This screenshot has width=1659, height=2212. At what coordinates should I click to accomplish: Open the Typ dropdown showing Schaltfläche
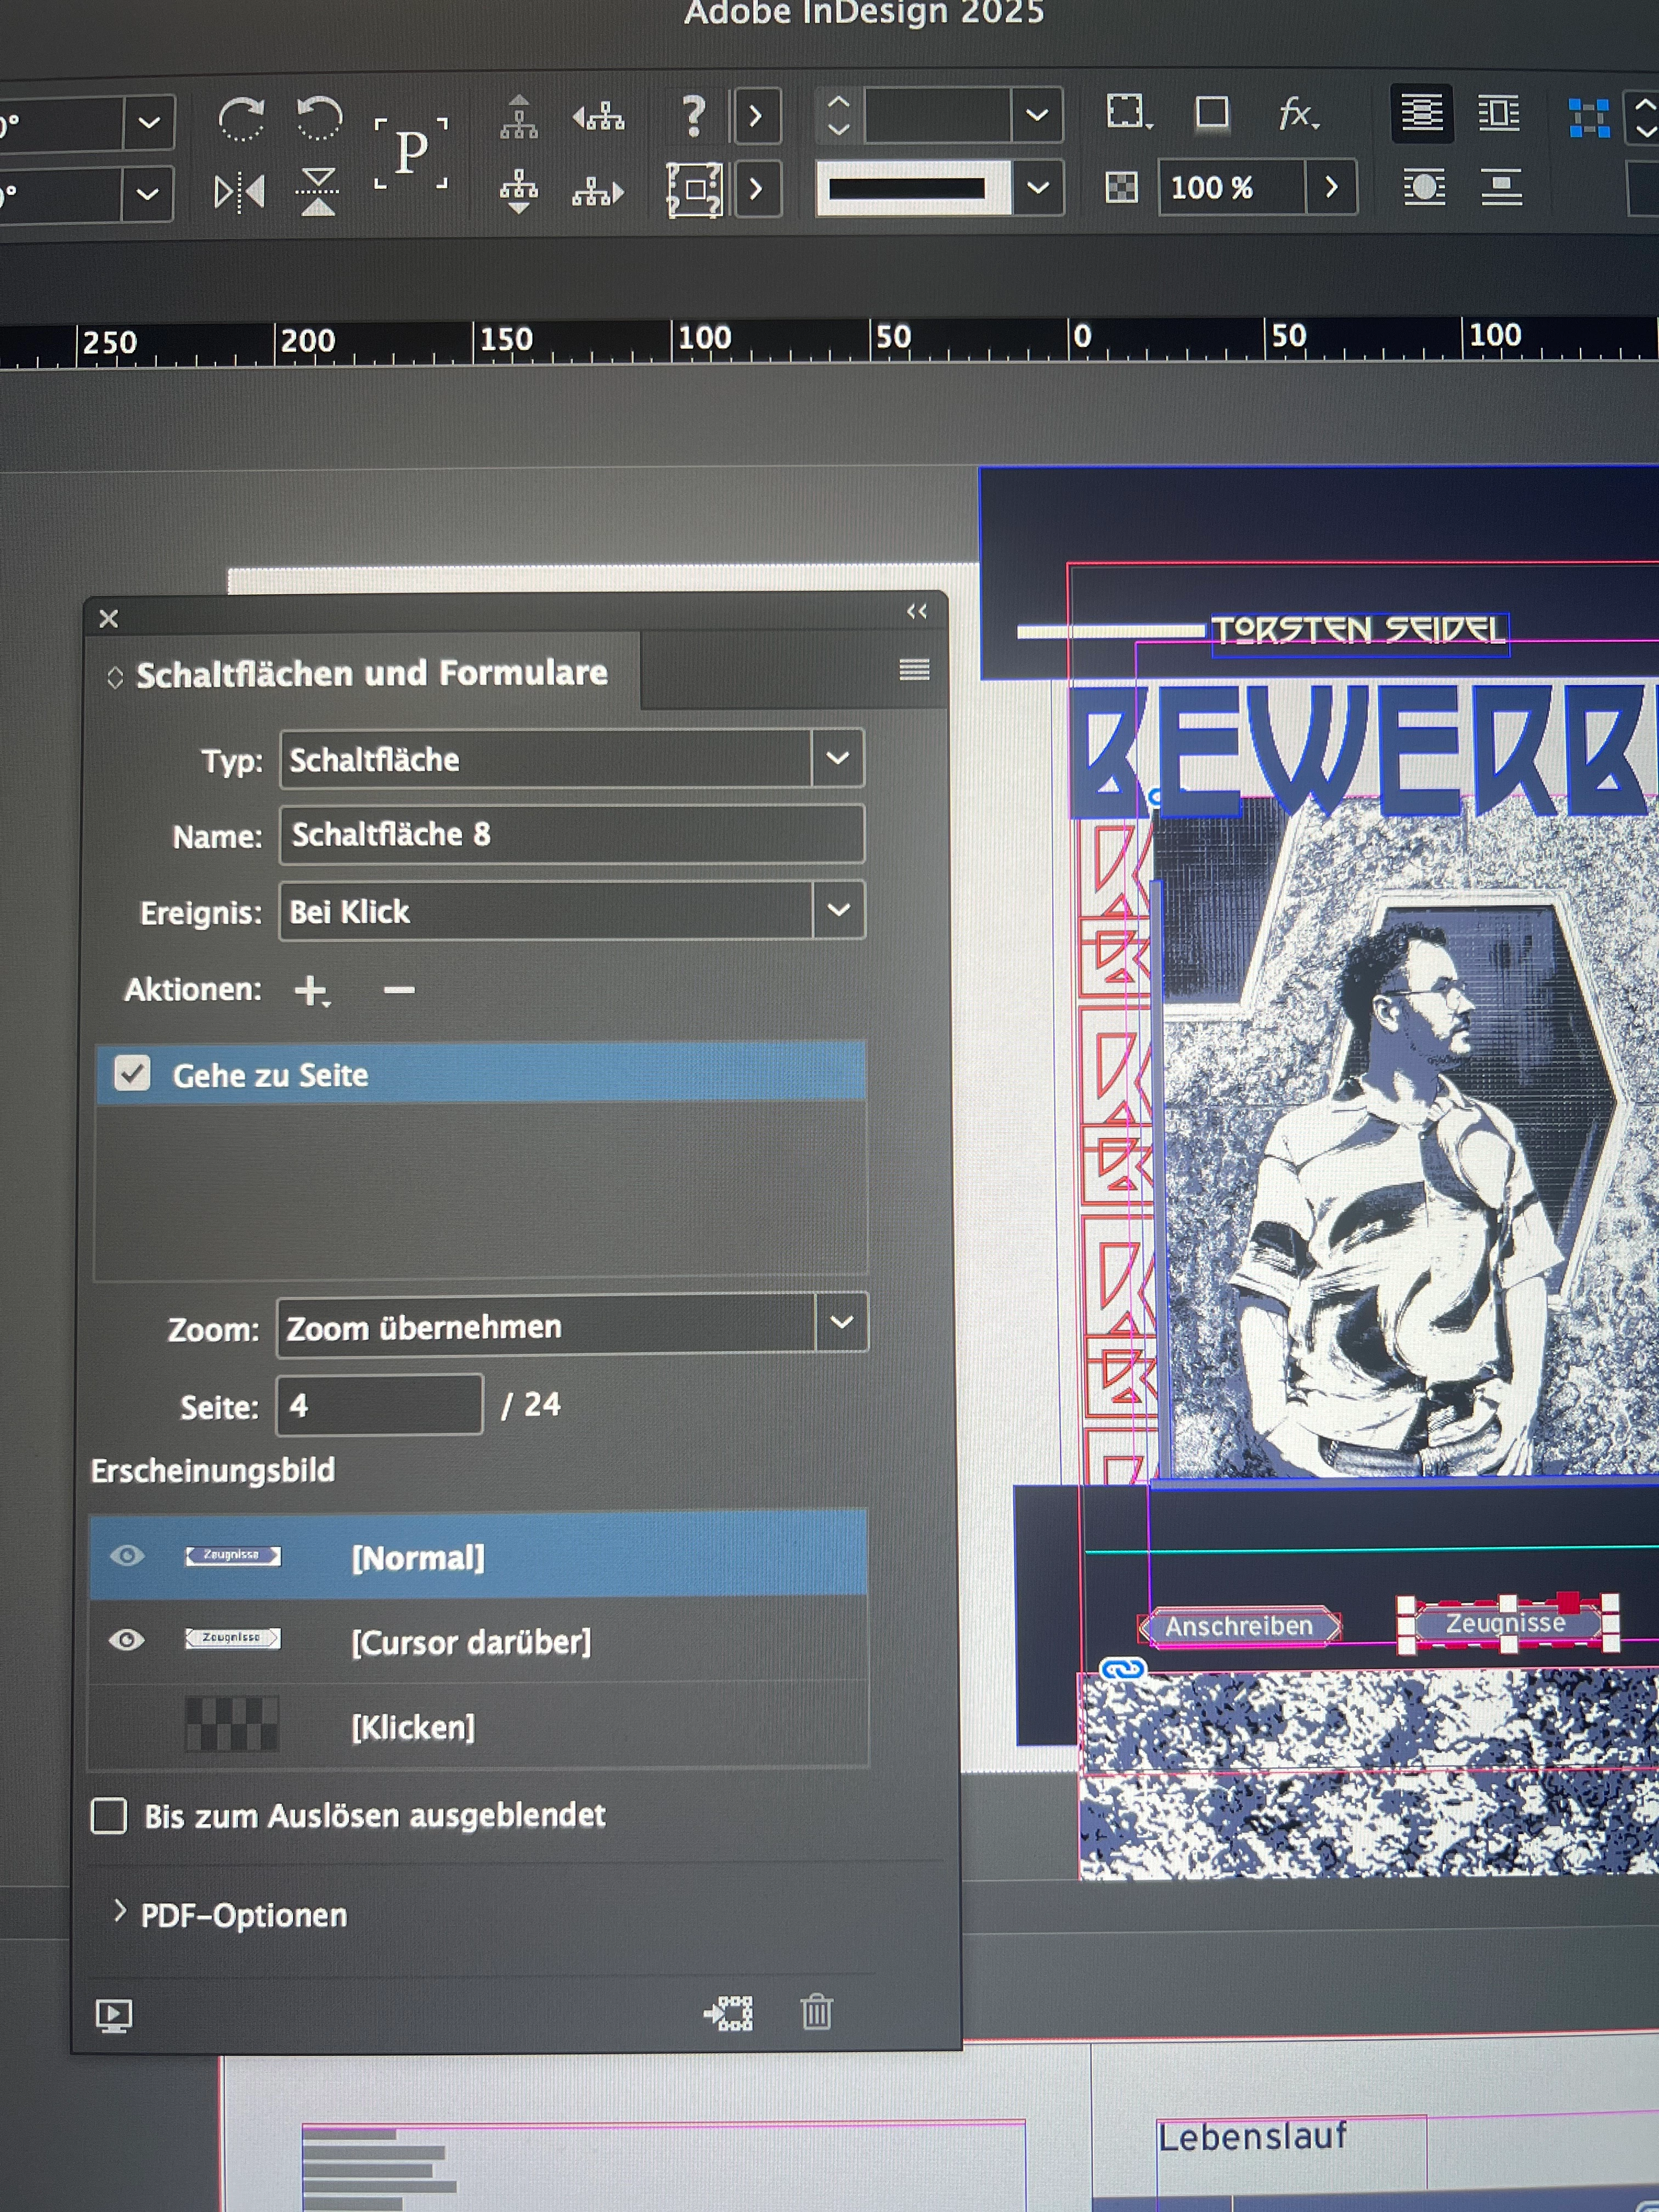coord(837,758)
